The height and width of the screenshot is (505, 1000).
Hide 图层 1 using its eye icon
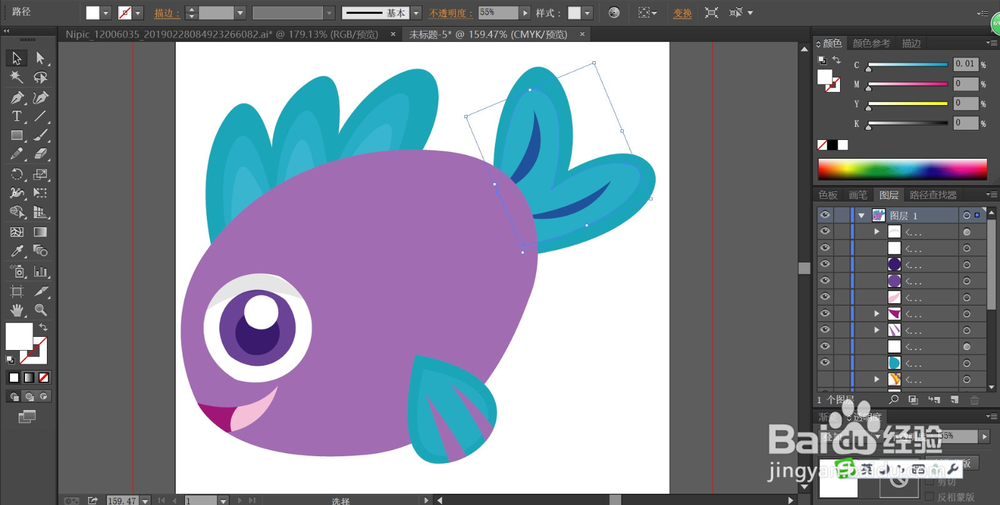(x=825, y=215)
